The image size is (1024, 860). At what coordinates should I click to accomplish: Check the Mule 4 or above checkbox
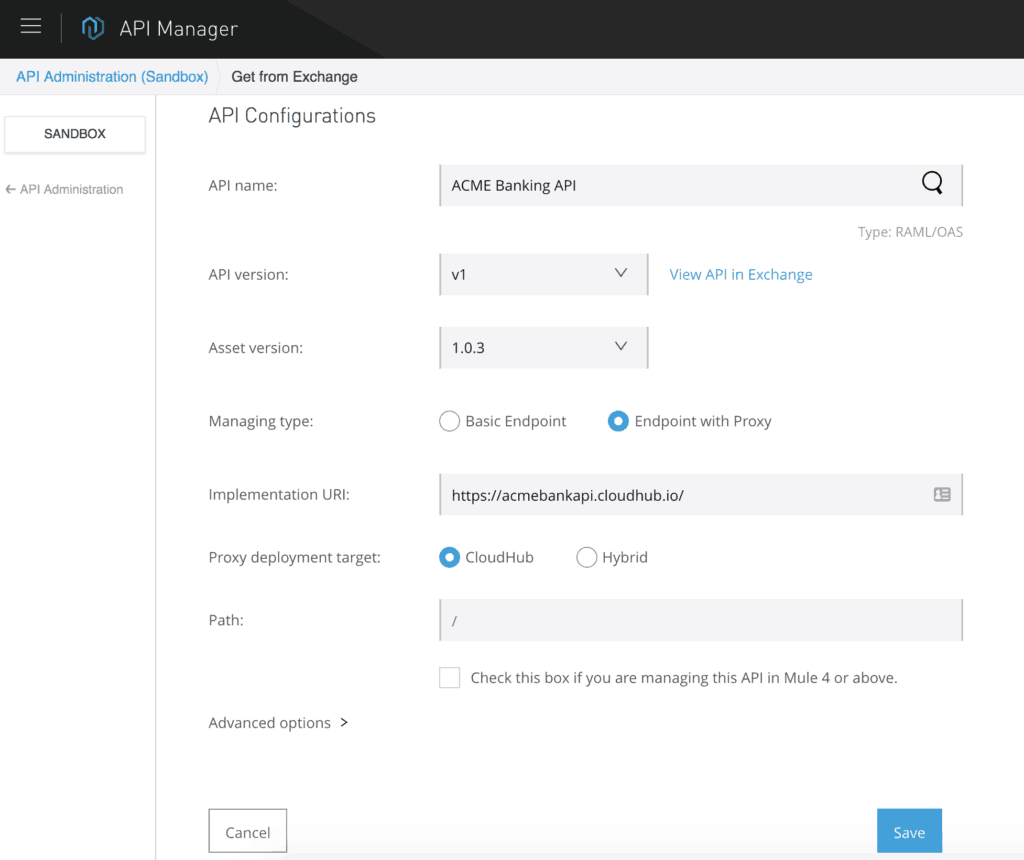tap(449, 677)
